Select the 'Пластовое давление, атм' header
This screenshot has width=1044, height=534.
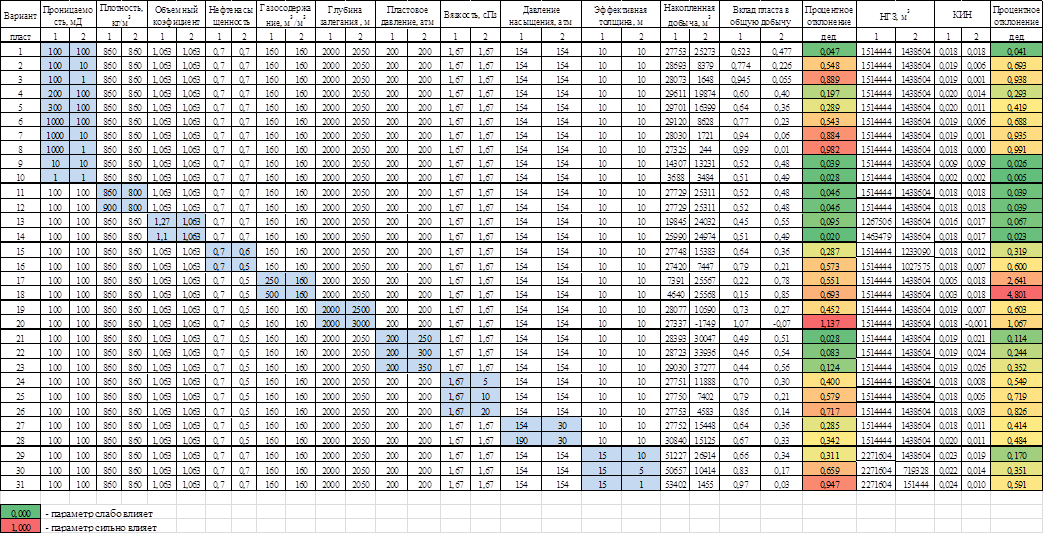408,15
